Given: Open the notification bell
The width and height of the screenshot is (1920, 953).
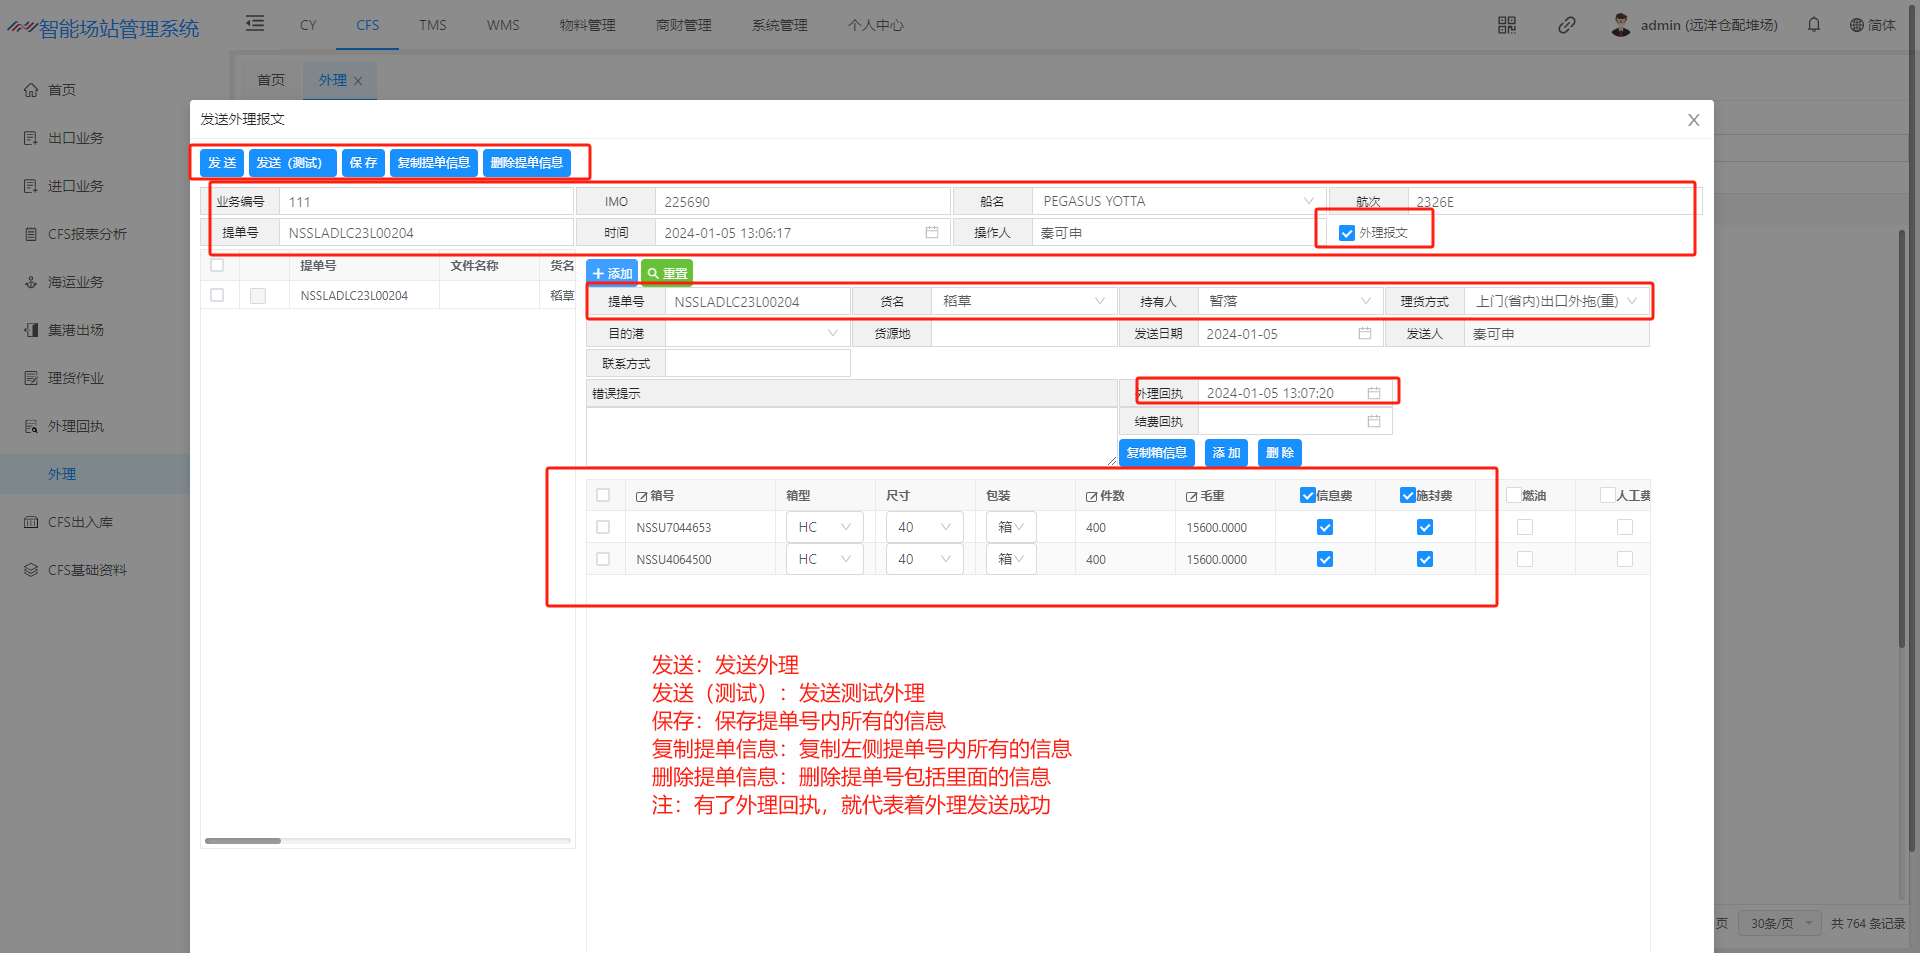Looking at the screenshot, I should (1813, 25).
